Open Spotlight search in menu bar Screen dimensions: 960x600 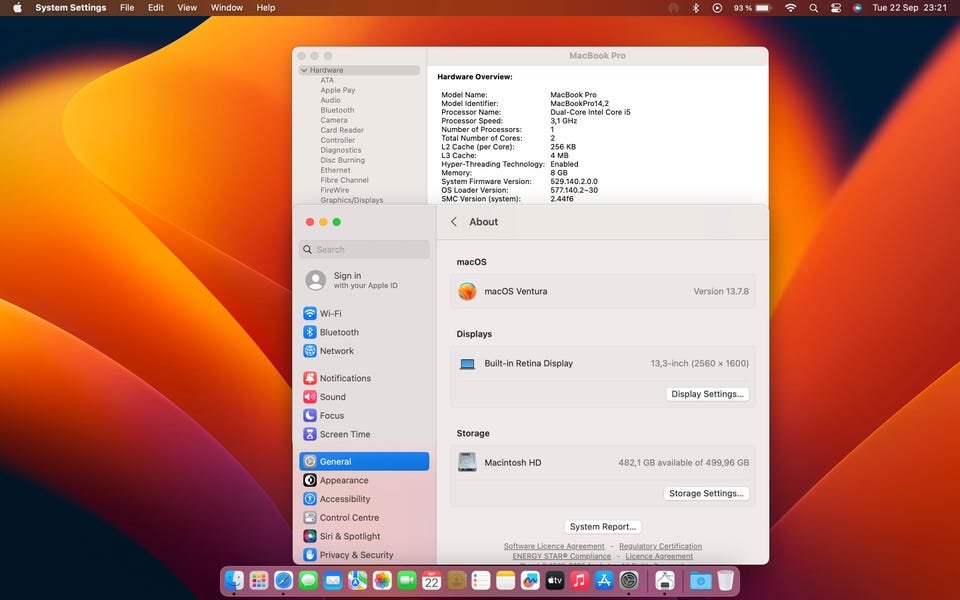(814, 8)
